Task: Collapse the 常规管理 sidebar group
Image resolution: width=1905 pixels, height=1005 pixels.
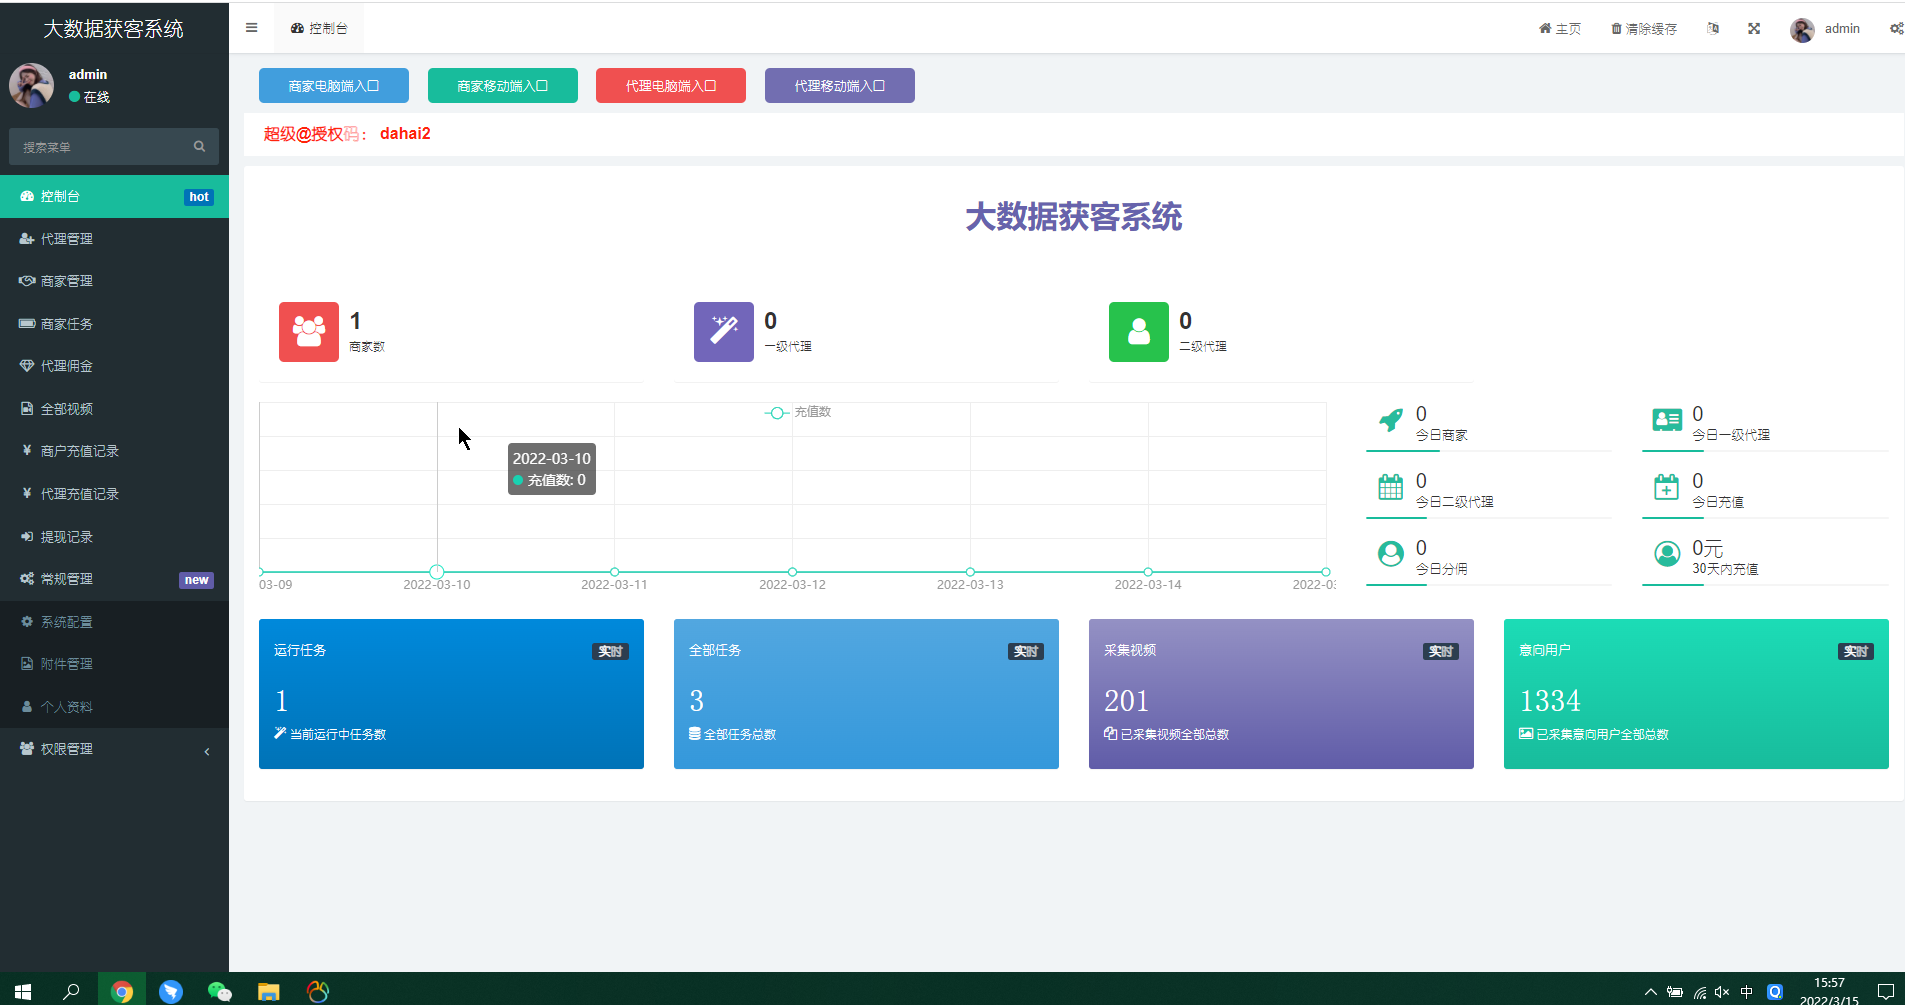Action: 114,579
